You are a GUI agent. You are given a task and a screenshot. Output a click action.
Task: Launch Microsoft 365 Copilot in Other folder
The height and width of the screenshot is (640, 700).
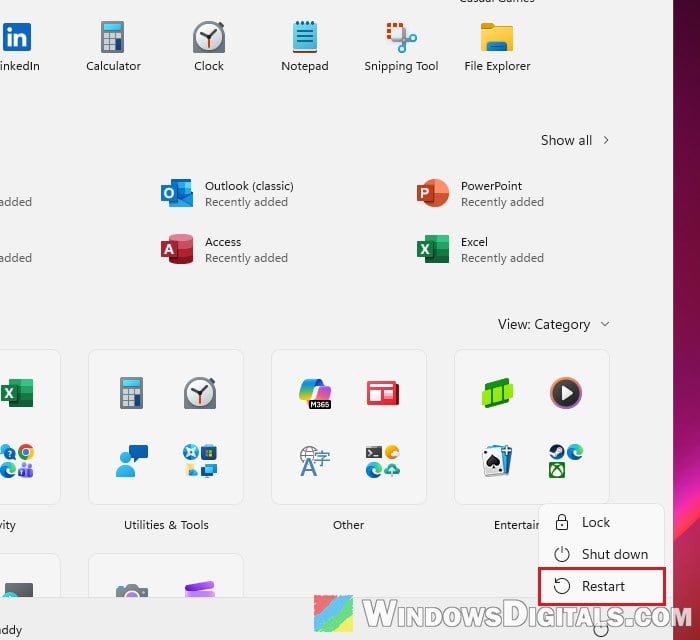point(315,393)
